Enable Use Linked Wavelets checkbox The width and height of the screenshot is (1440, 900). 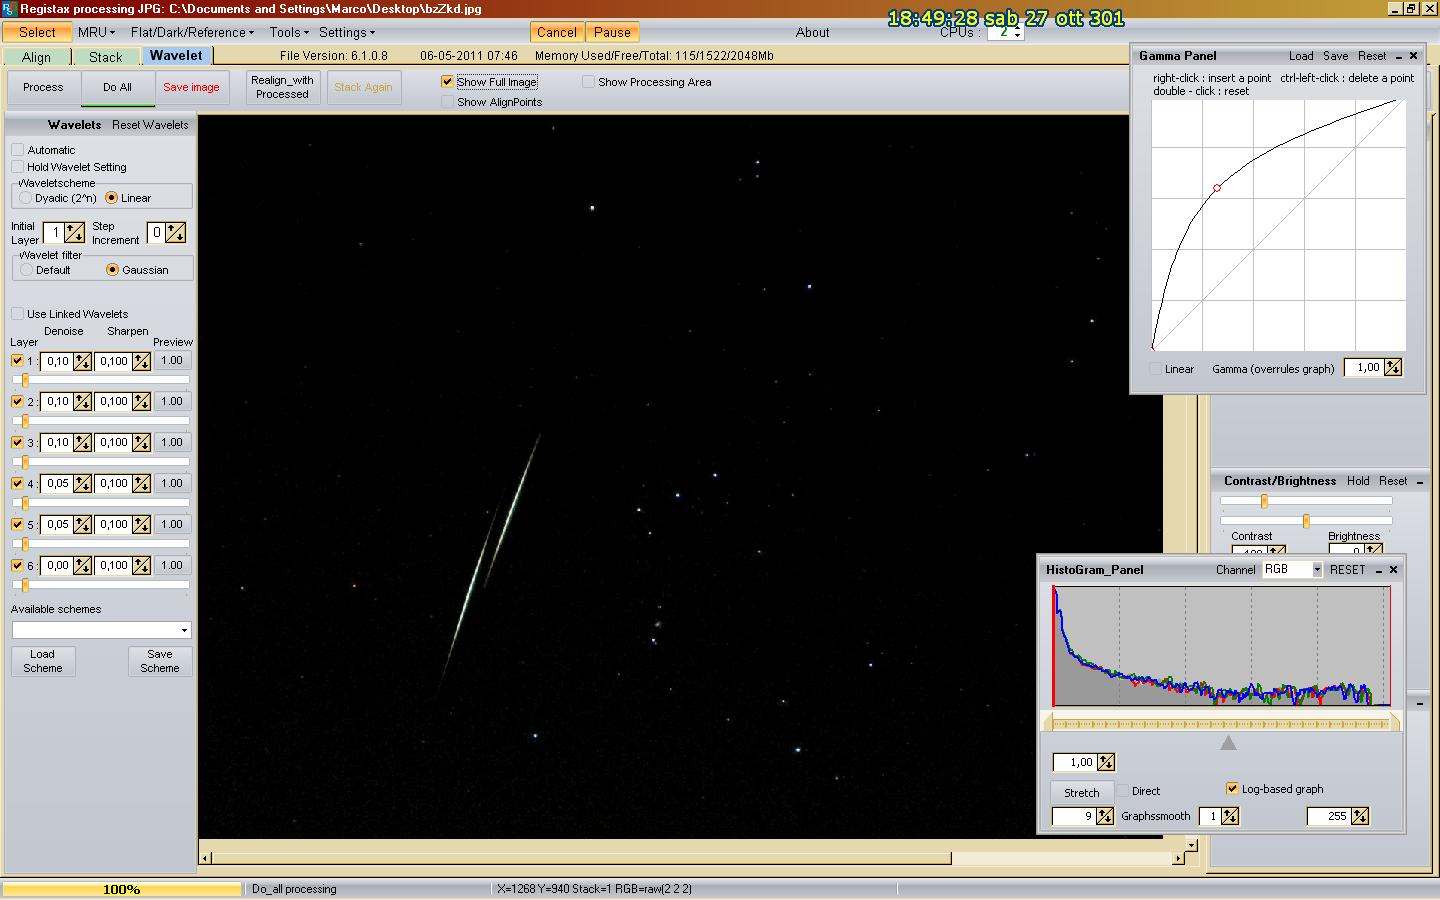(17, 314)
